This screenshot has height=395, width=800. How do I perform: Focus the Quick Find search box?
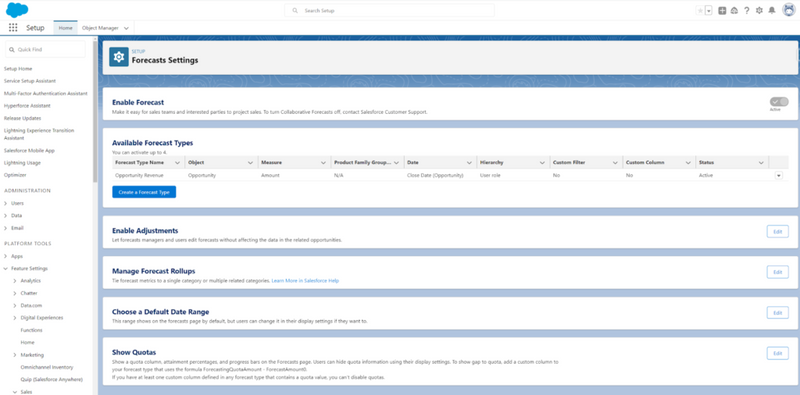tap(45, 50)
